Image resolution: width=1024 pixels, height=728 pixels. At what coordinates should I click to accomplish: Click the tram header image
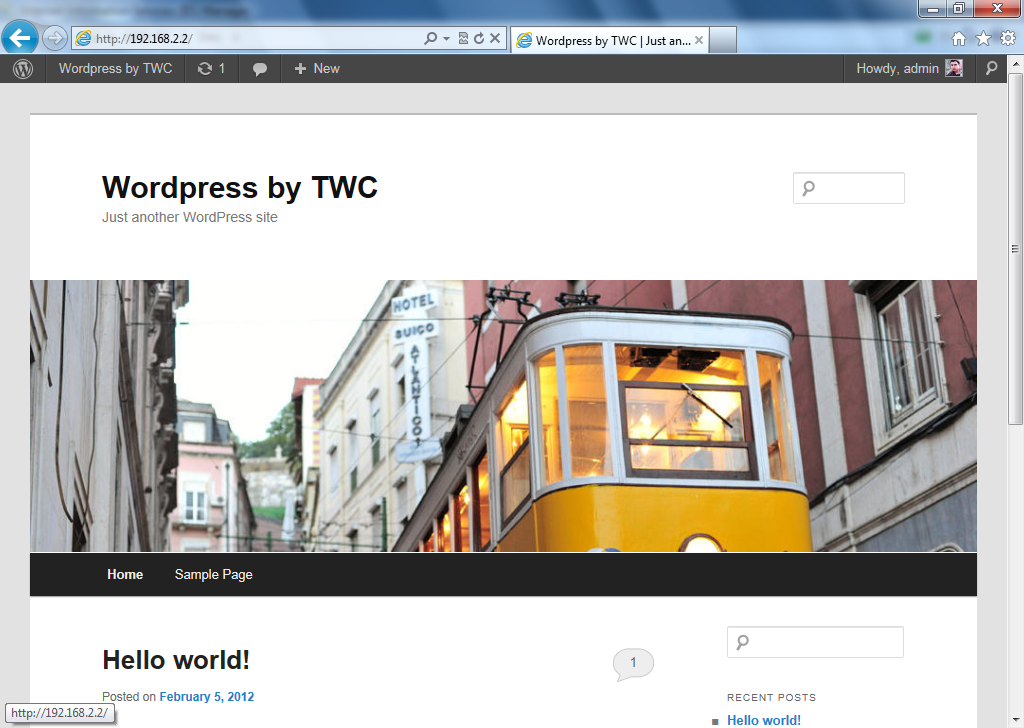click(503, 416)
